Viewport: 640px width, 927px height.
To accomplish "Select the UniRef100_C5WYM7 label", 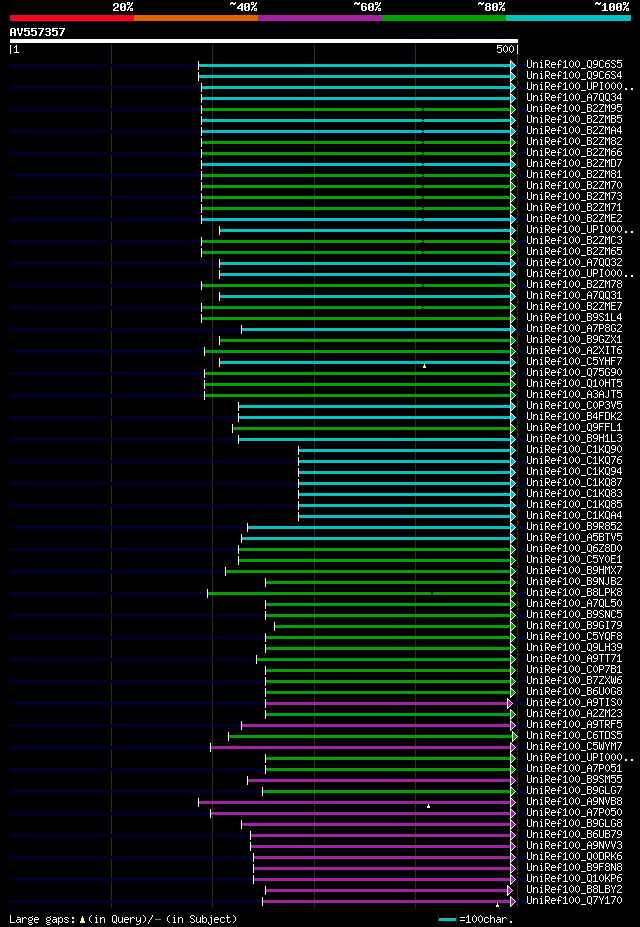I will click(x=574, y=747).
